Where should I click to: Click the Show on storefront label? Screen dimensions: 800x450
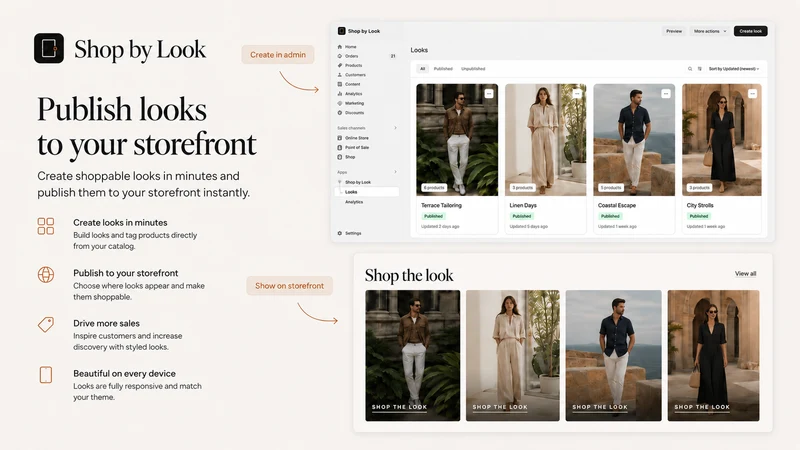[x=289, y=286]
